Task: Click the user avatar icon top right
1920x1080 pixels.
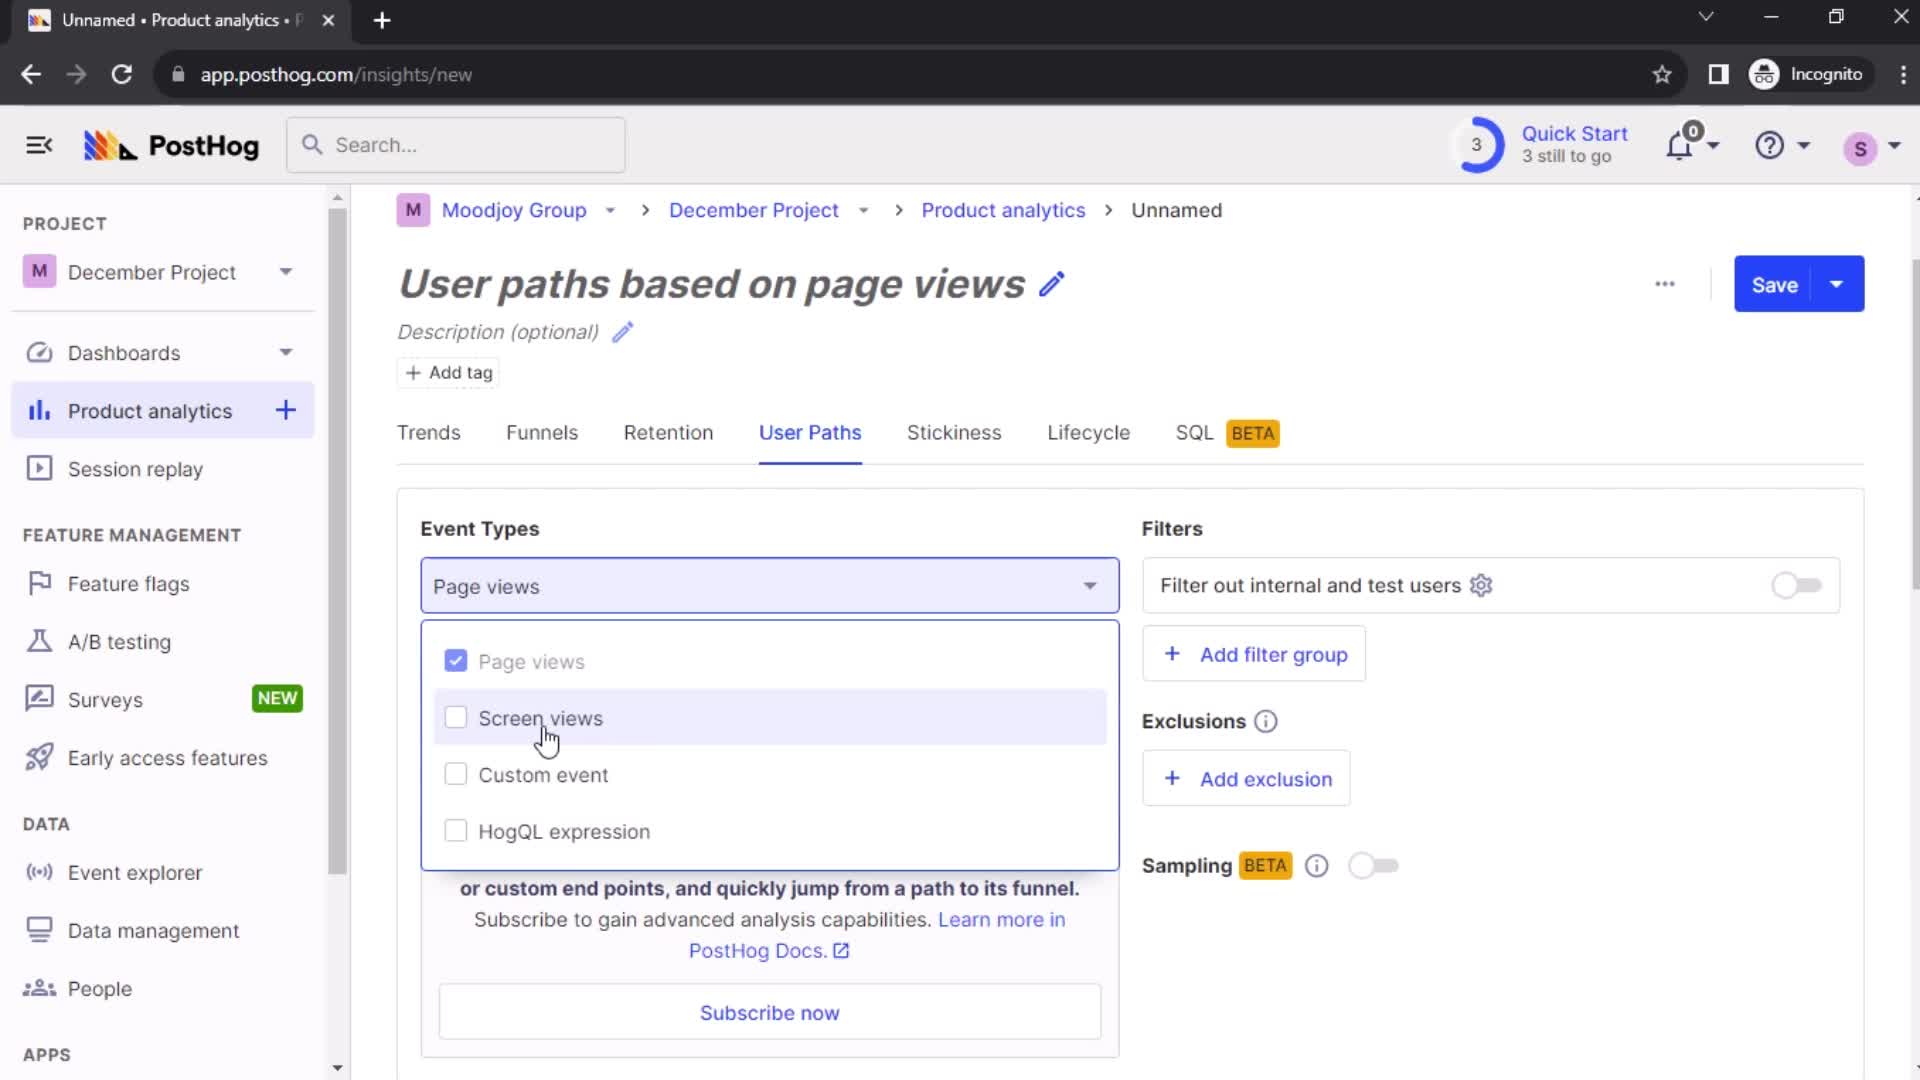Action: point(1861,145)
